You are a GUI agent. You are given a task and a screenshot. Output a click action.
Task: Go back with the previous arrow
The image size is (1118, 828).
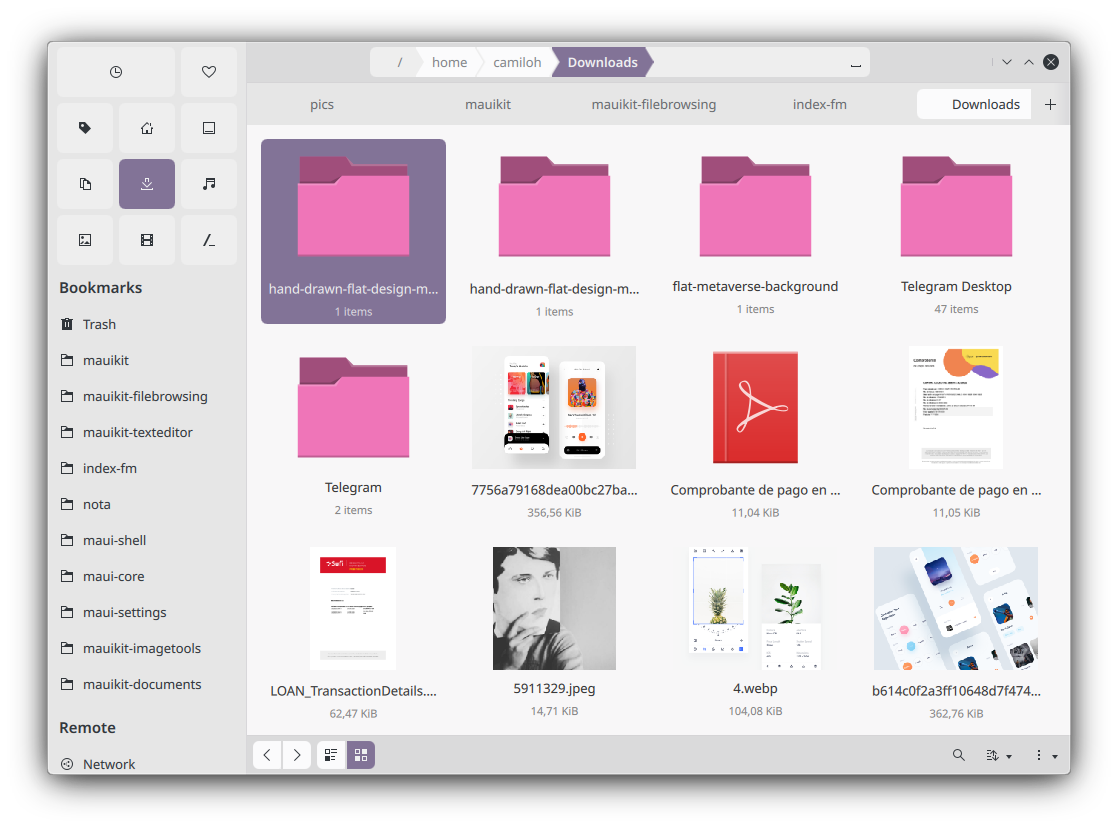[267, 755]
